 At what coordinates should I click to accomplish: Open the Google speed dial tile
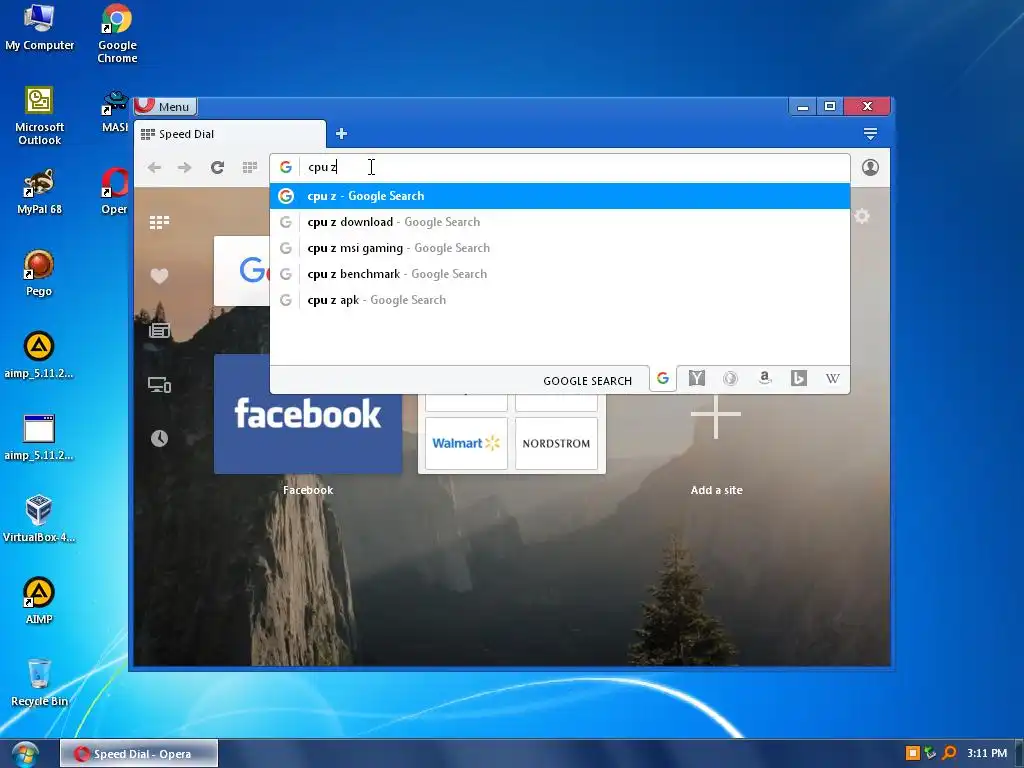[x=242, y=270]
